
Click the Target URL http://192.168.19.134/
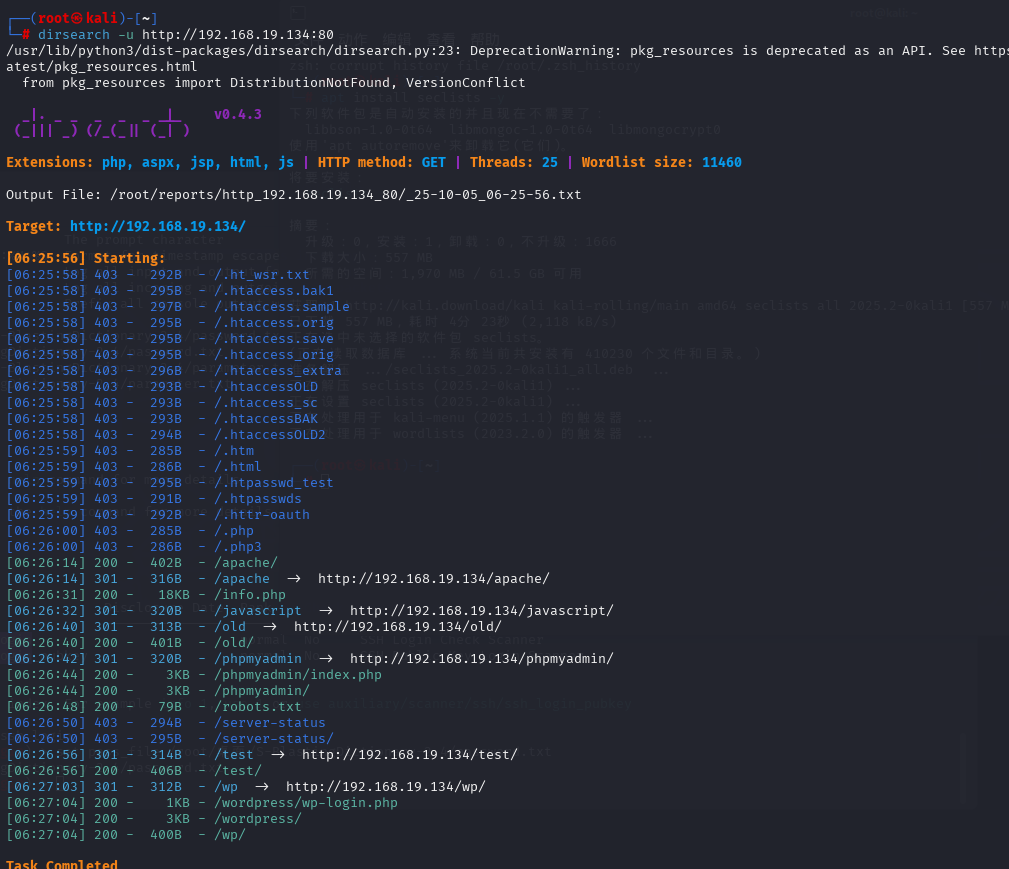coord(158,226)
